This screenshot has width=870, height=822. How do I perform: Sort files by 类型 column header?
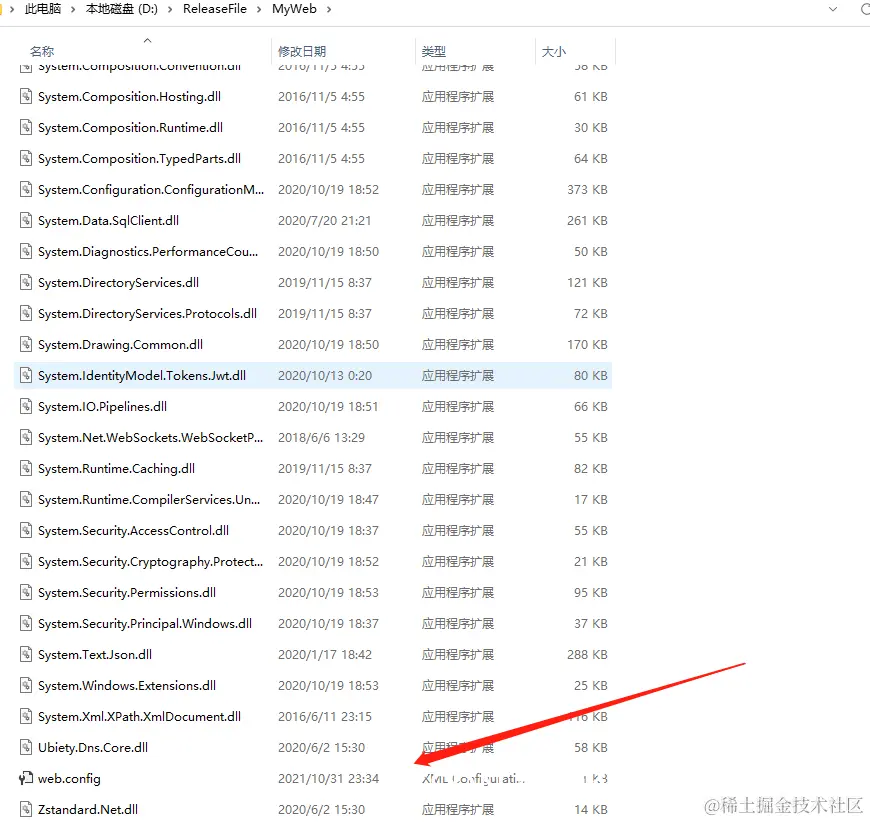[434, 52]
